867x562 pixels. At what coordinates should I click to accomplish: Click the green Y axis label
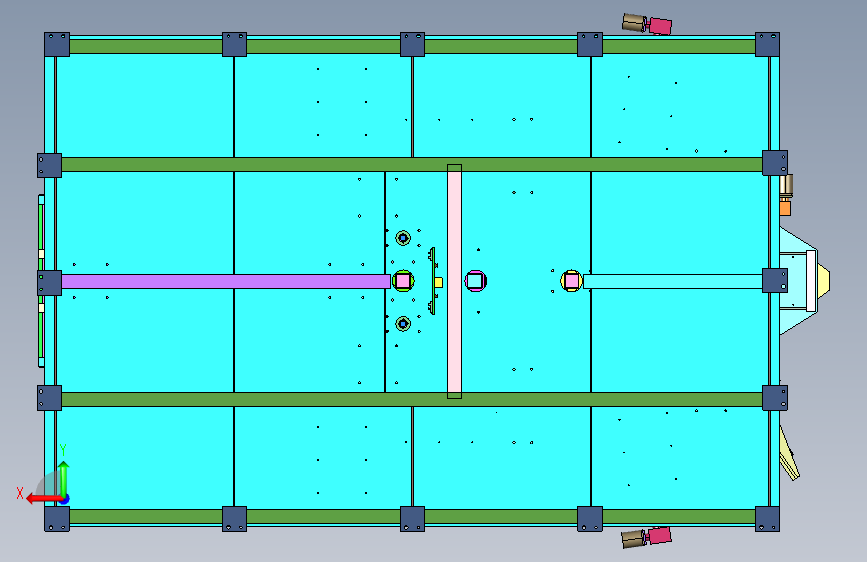[63, 450]
